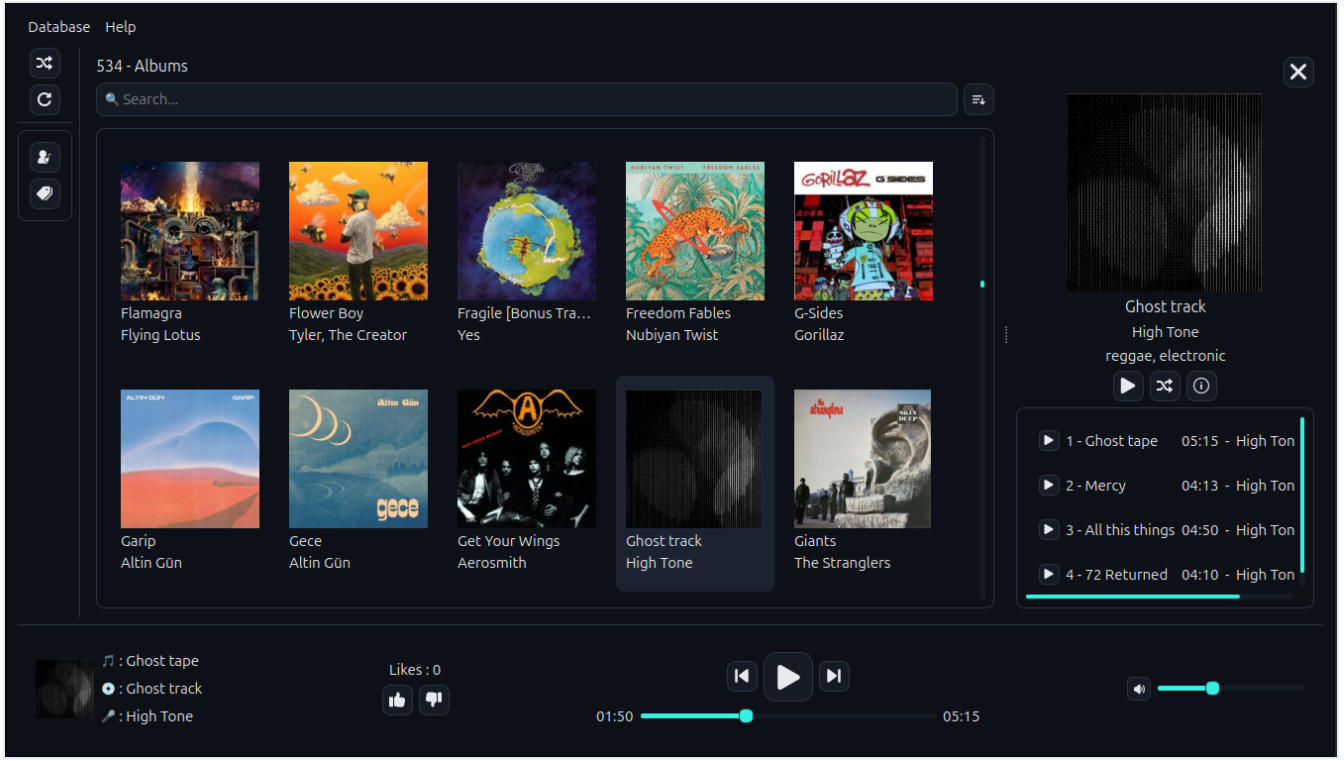
Task: Select the Fragile album cover
Action: click(527, 231)
